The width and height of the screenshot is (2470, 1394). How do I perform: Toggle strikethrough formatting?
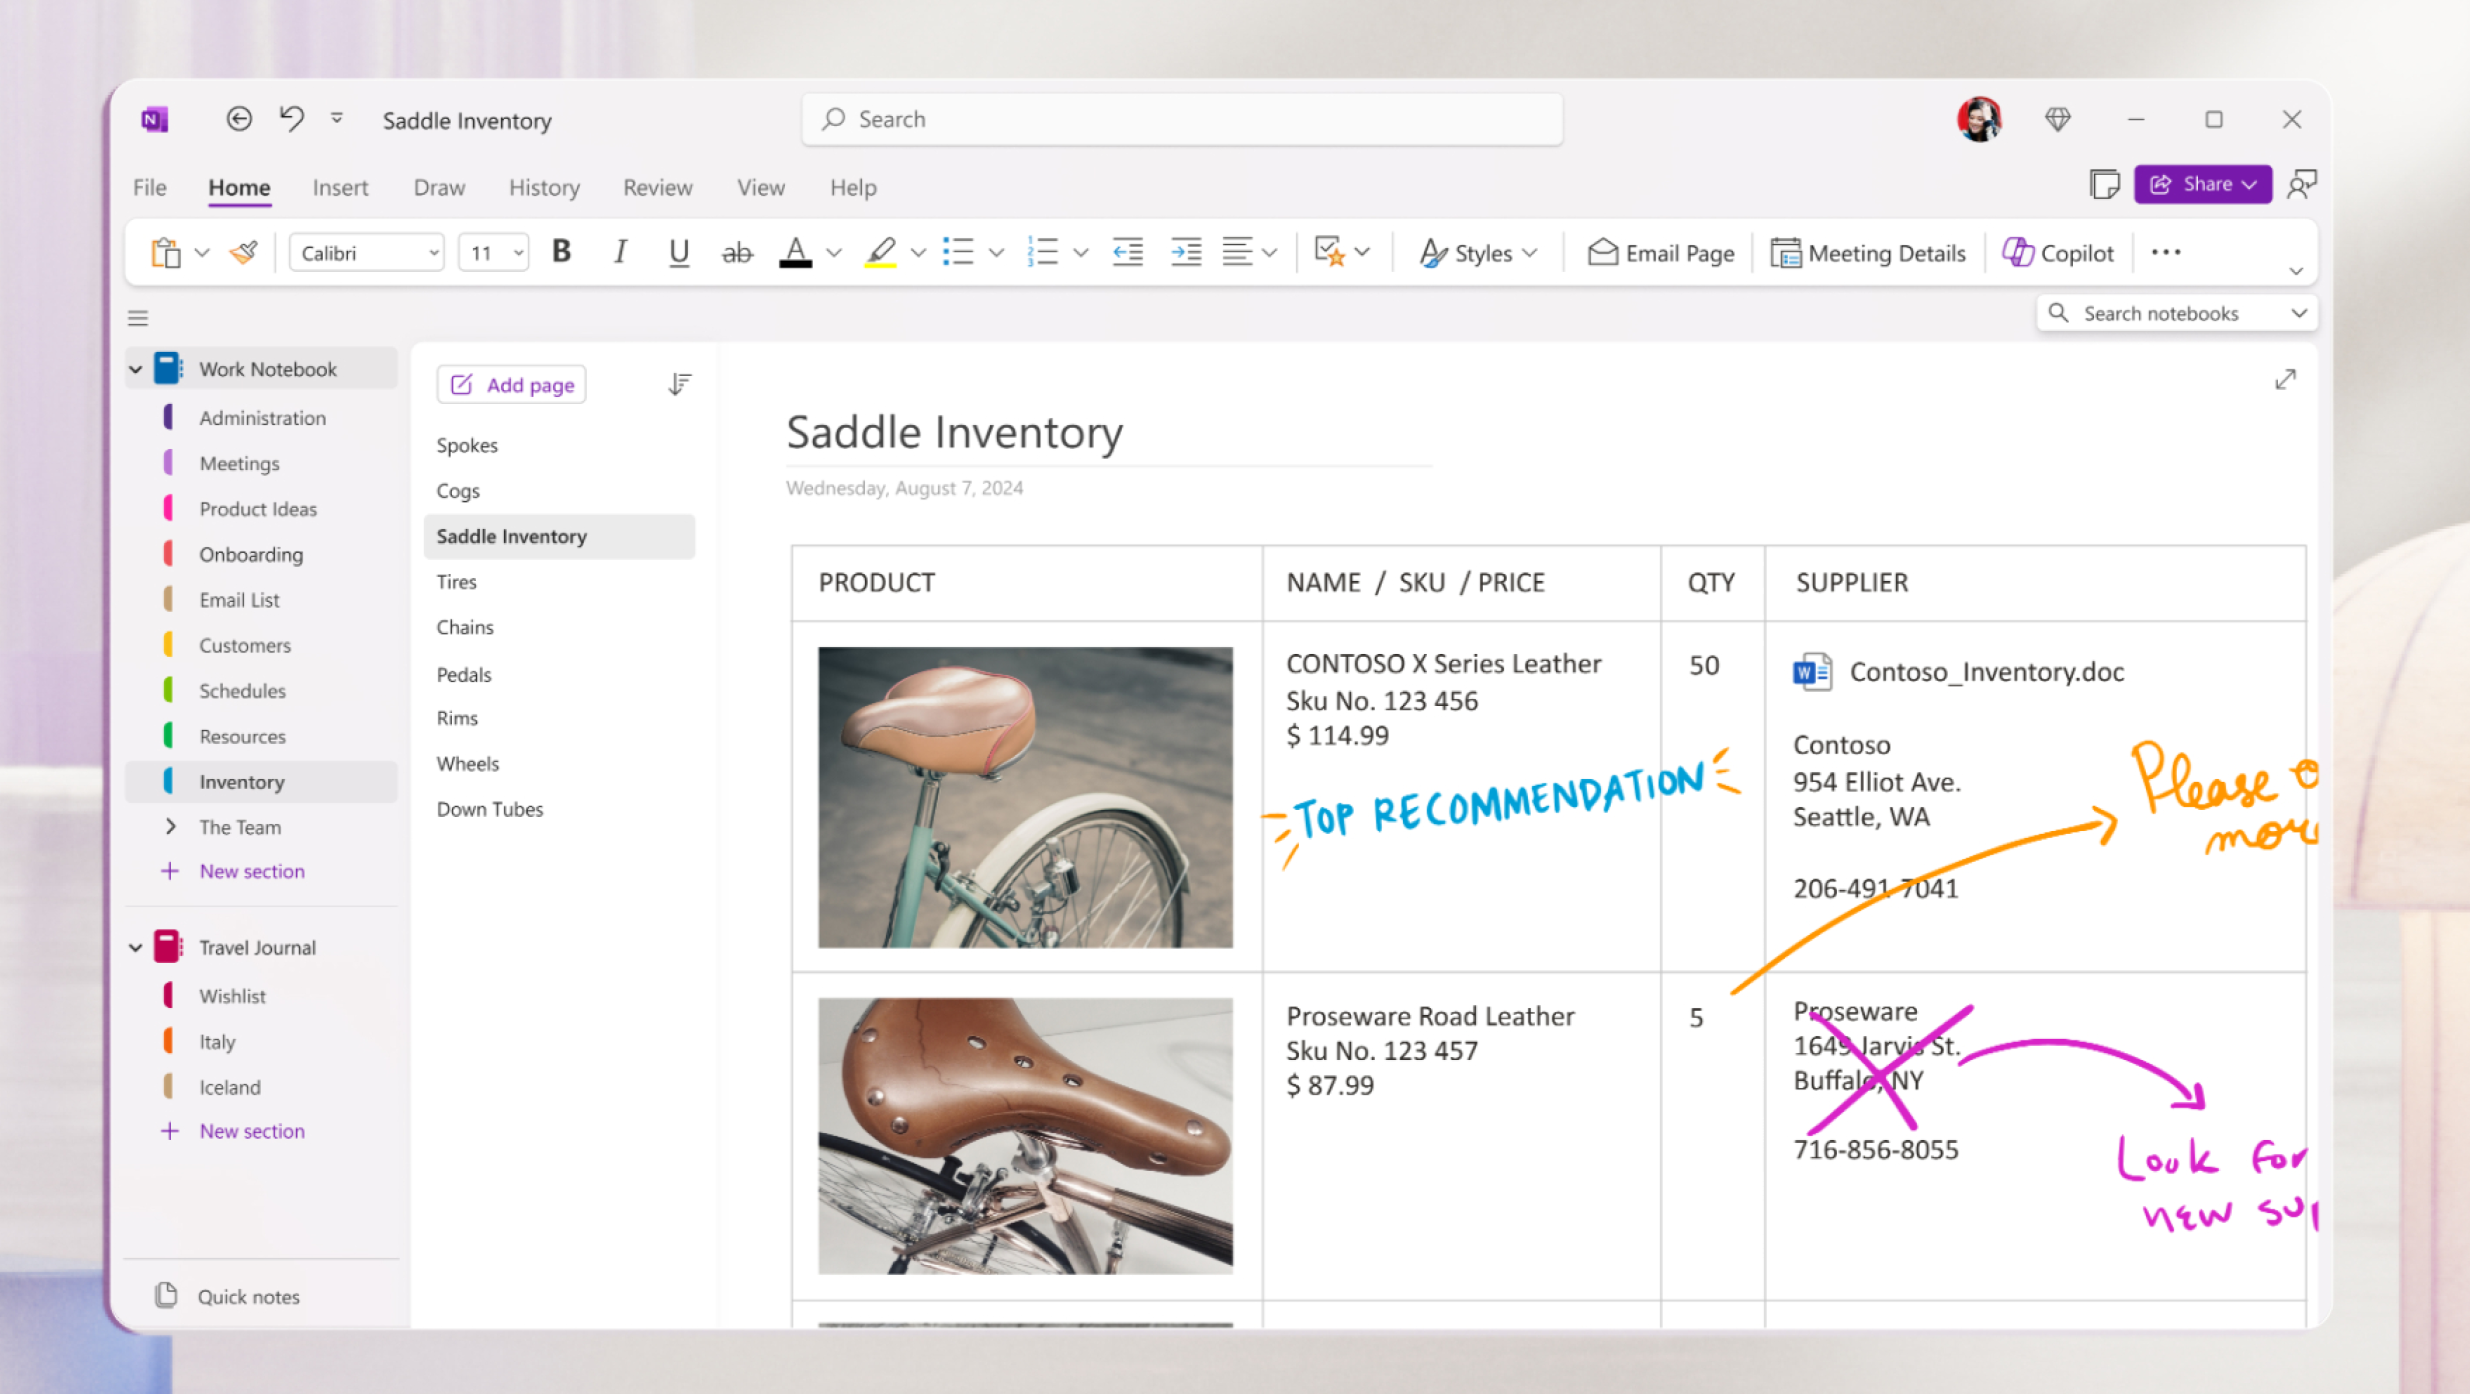[x=737, y=253]
